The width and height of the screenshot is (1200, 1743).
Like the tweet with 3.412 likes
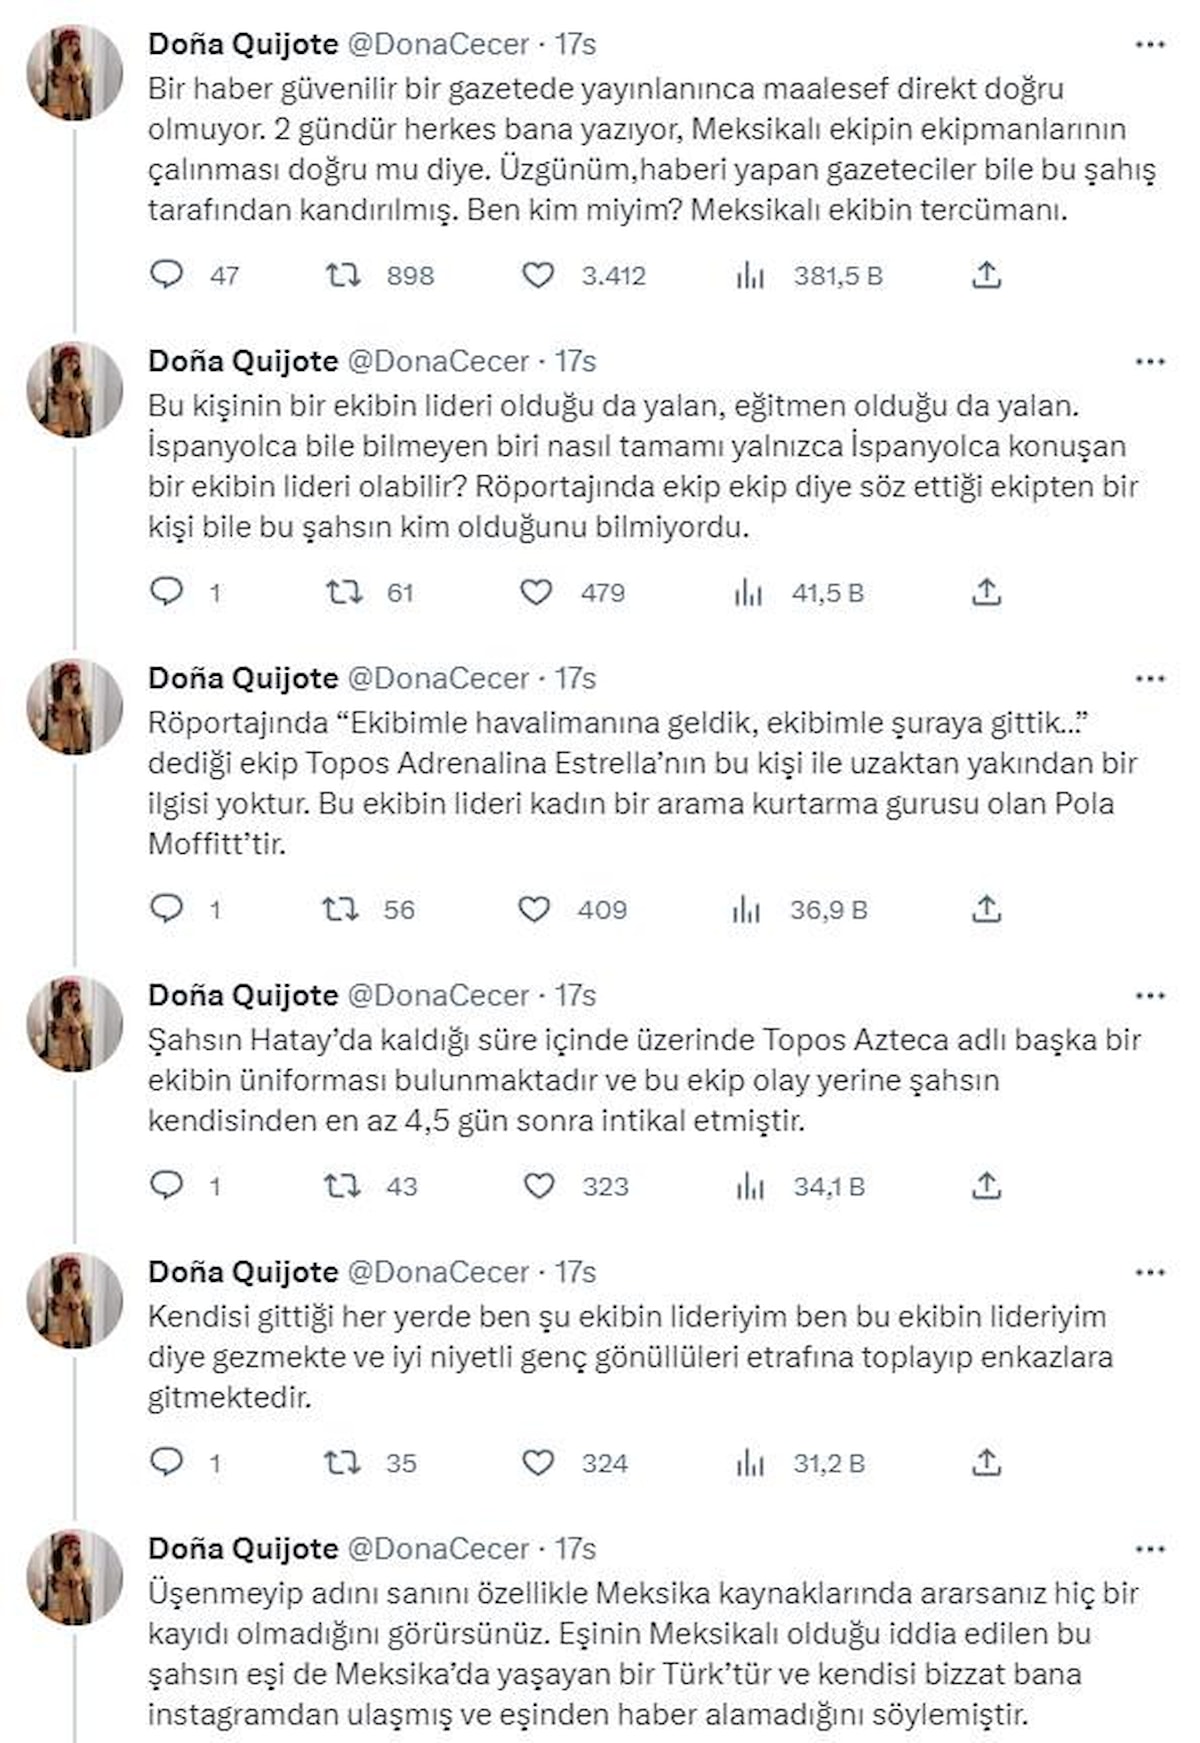538,275
